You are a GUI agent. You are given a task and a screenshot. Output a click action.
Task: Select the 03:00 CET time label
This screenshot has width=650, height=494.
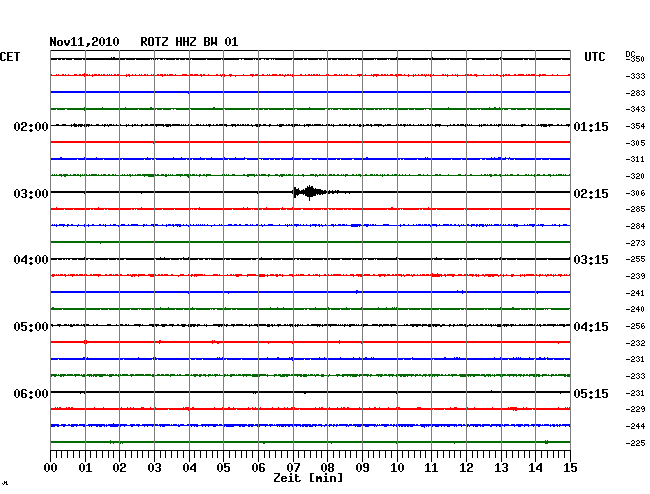click(x=31, y=194)
